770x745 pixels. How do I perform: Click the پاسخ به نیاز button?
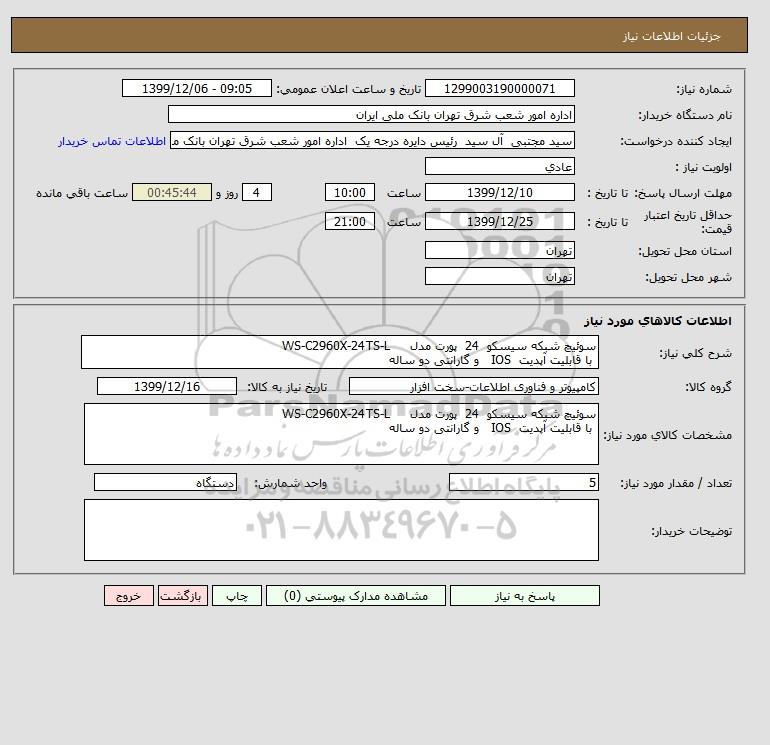click(524, 596)
